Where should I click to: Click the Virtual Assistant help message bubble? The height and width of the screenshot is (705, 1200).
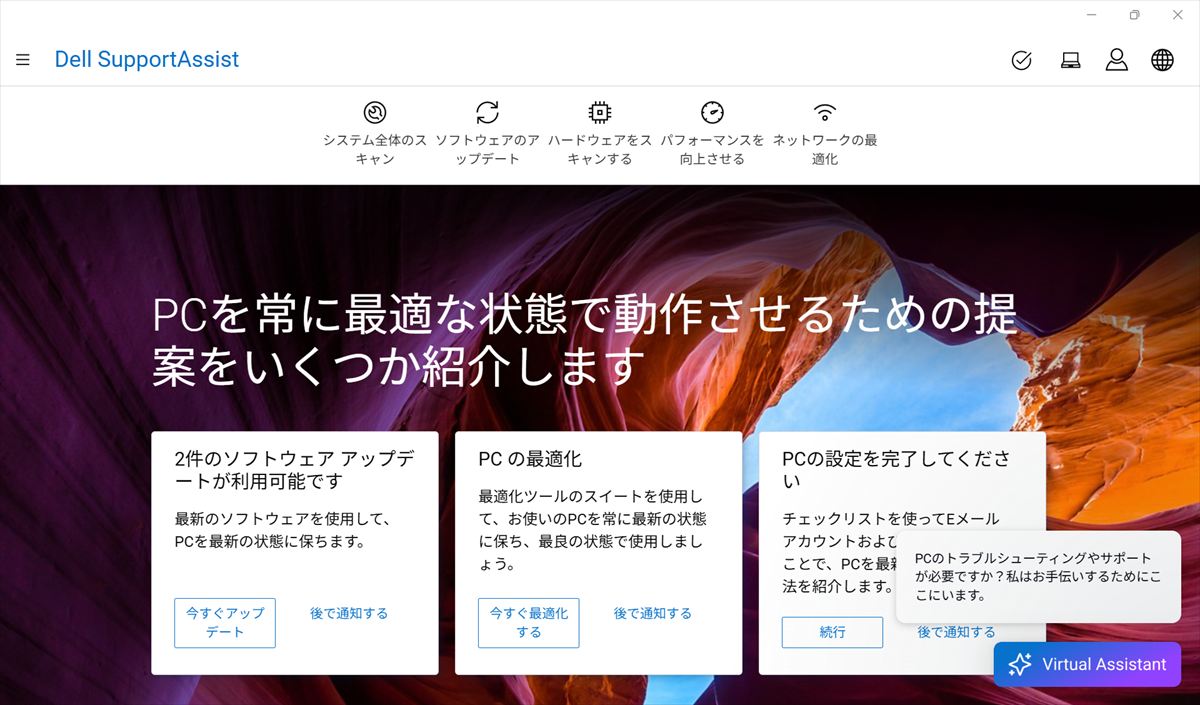tap(1037, 576)
